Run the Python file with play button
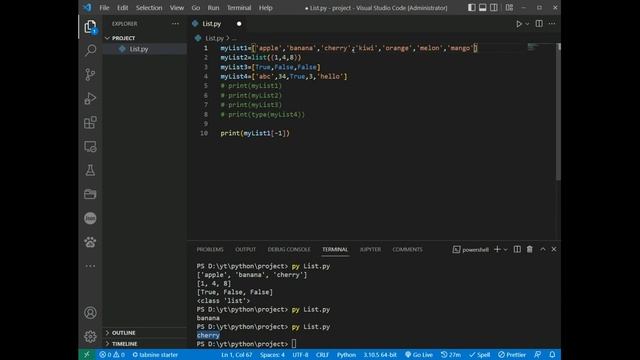The width and height of the screenshot is (640, 360). 519,24
